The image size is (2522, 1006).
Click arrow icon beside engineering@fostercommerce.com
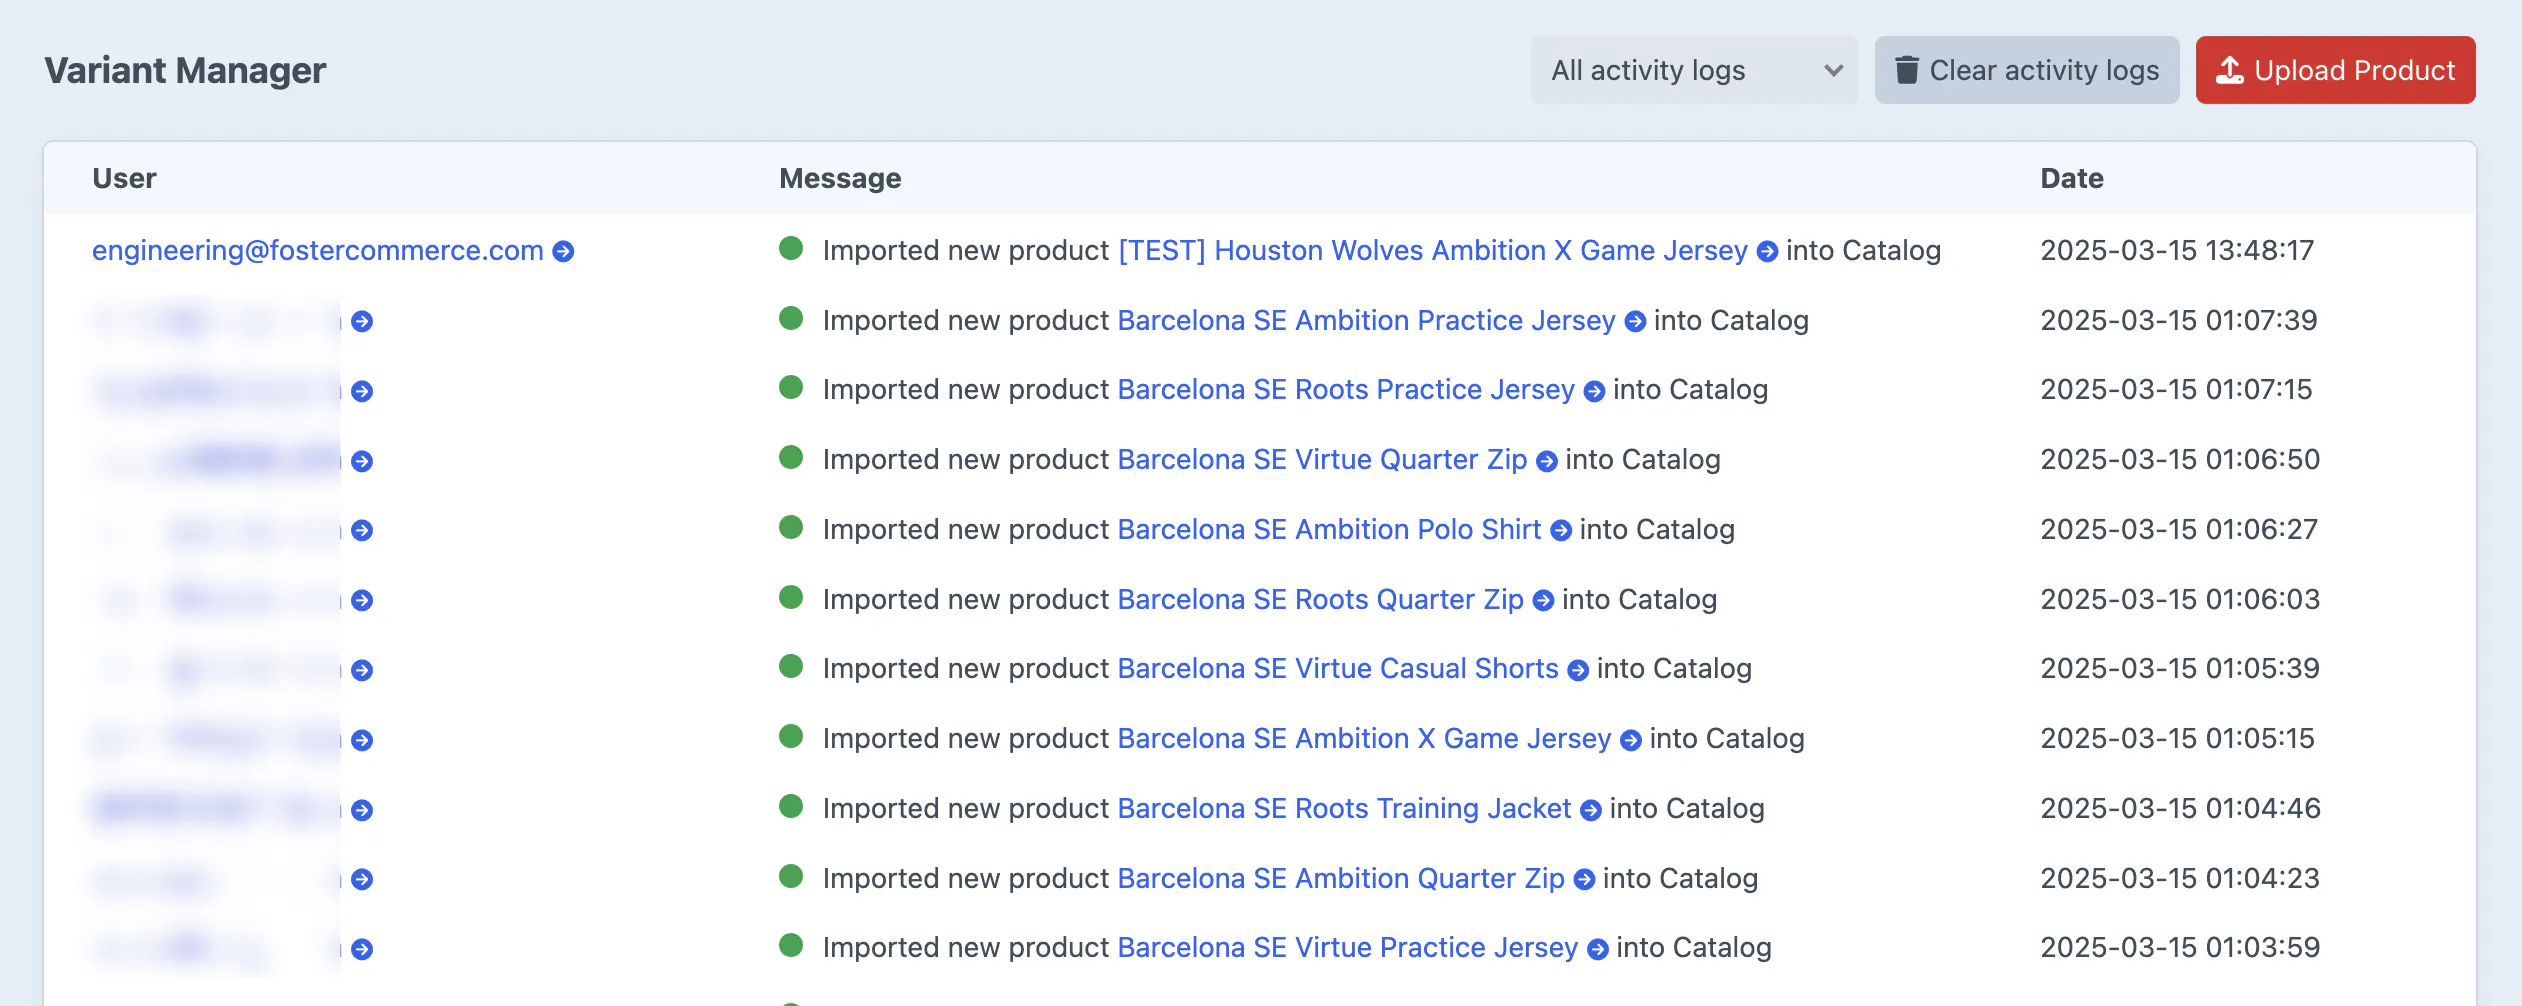click(x=563, y=252)
